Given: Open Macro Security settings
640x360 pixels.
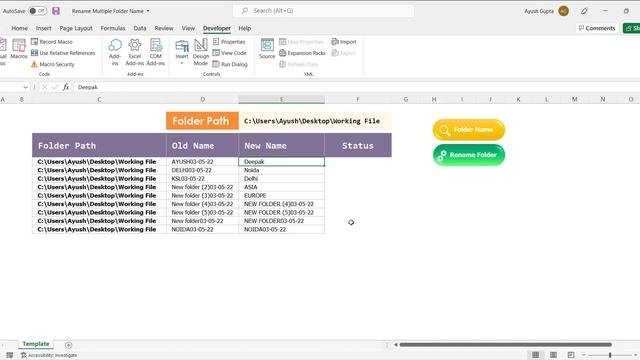Looking at the screenshot, I should point(53,64).
